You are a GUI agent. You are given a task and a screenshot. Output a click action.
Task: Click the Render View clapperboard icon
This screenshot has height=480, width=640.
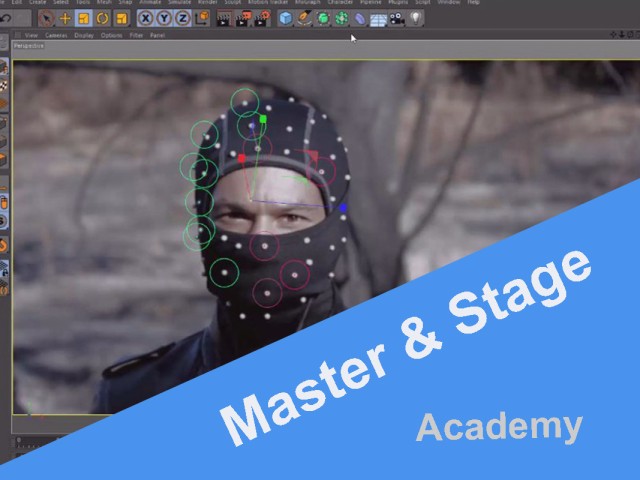[222, 18]
